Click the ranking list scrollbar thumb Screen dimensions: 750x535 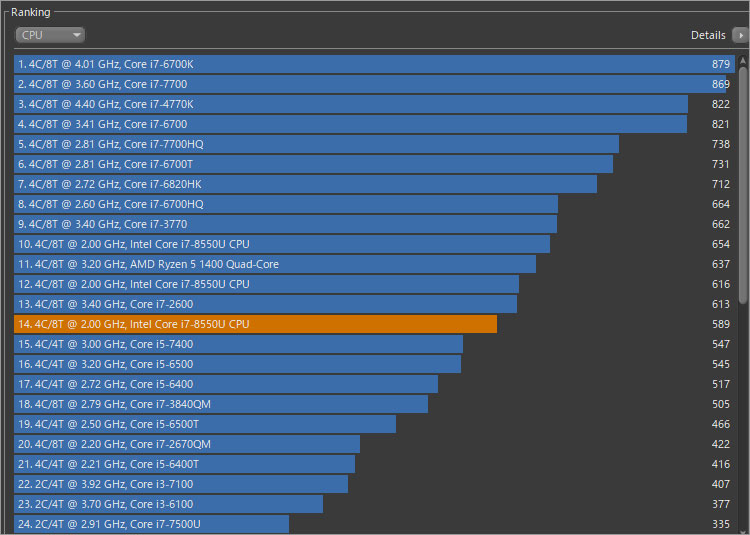(743, 186)
